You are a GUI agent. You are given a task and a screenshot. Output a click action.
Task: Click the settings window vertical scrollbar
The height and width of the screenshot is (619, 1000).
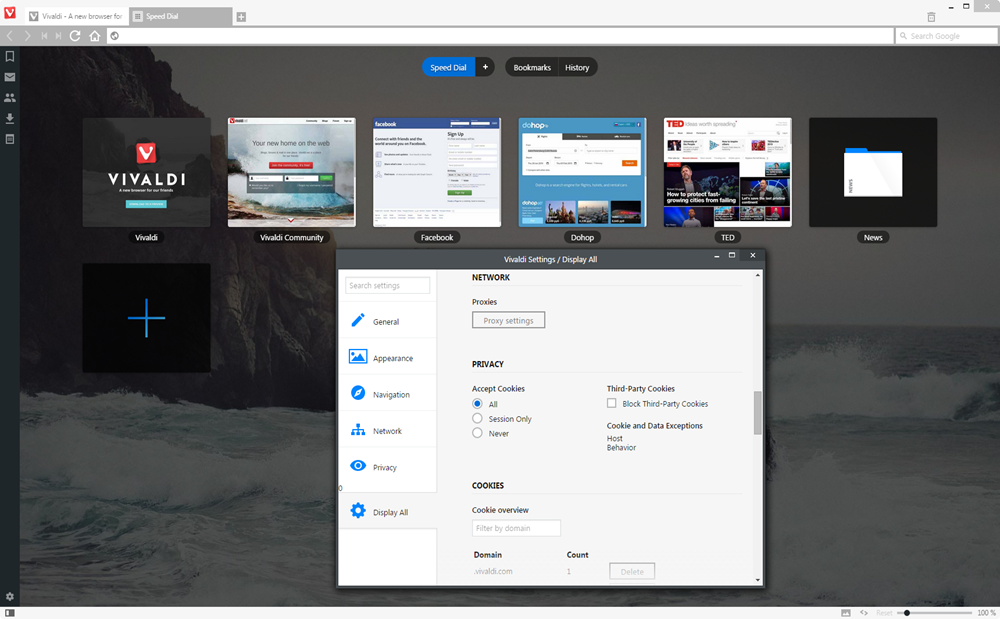point(758,412)
